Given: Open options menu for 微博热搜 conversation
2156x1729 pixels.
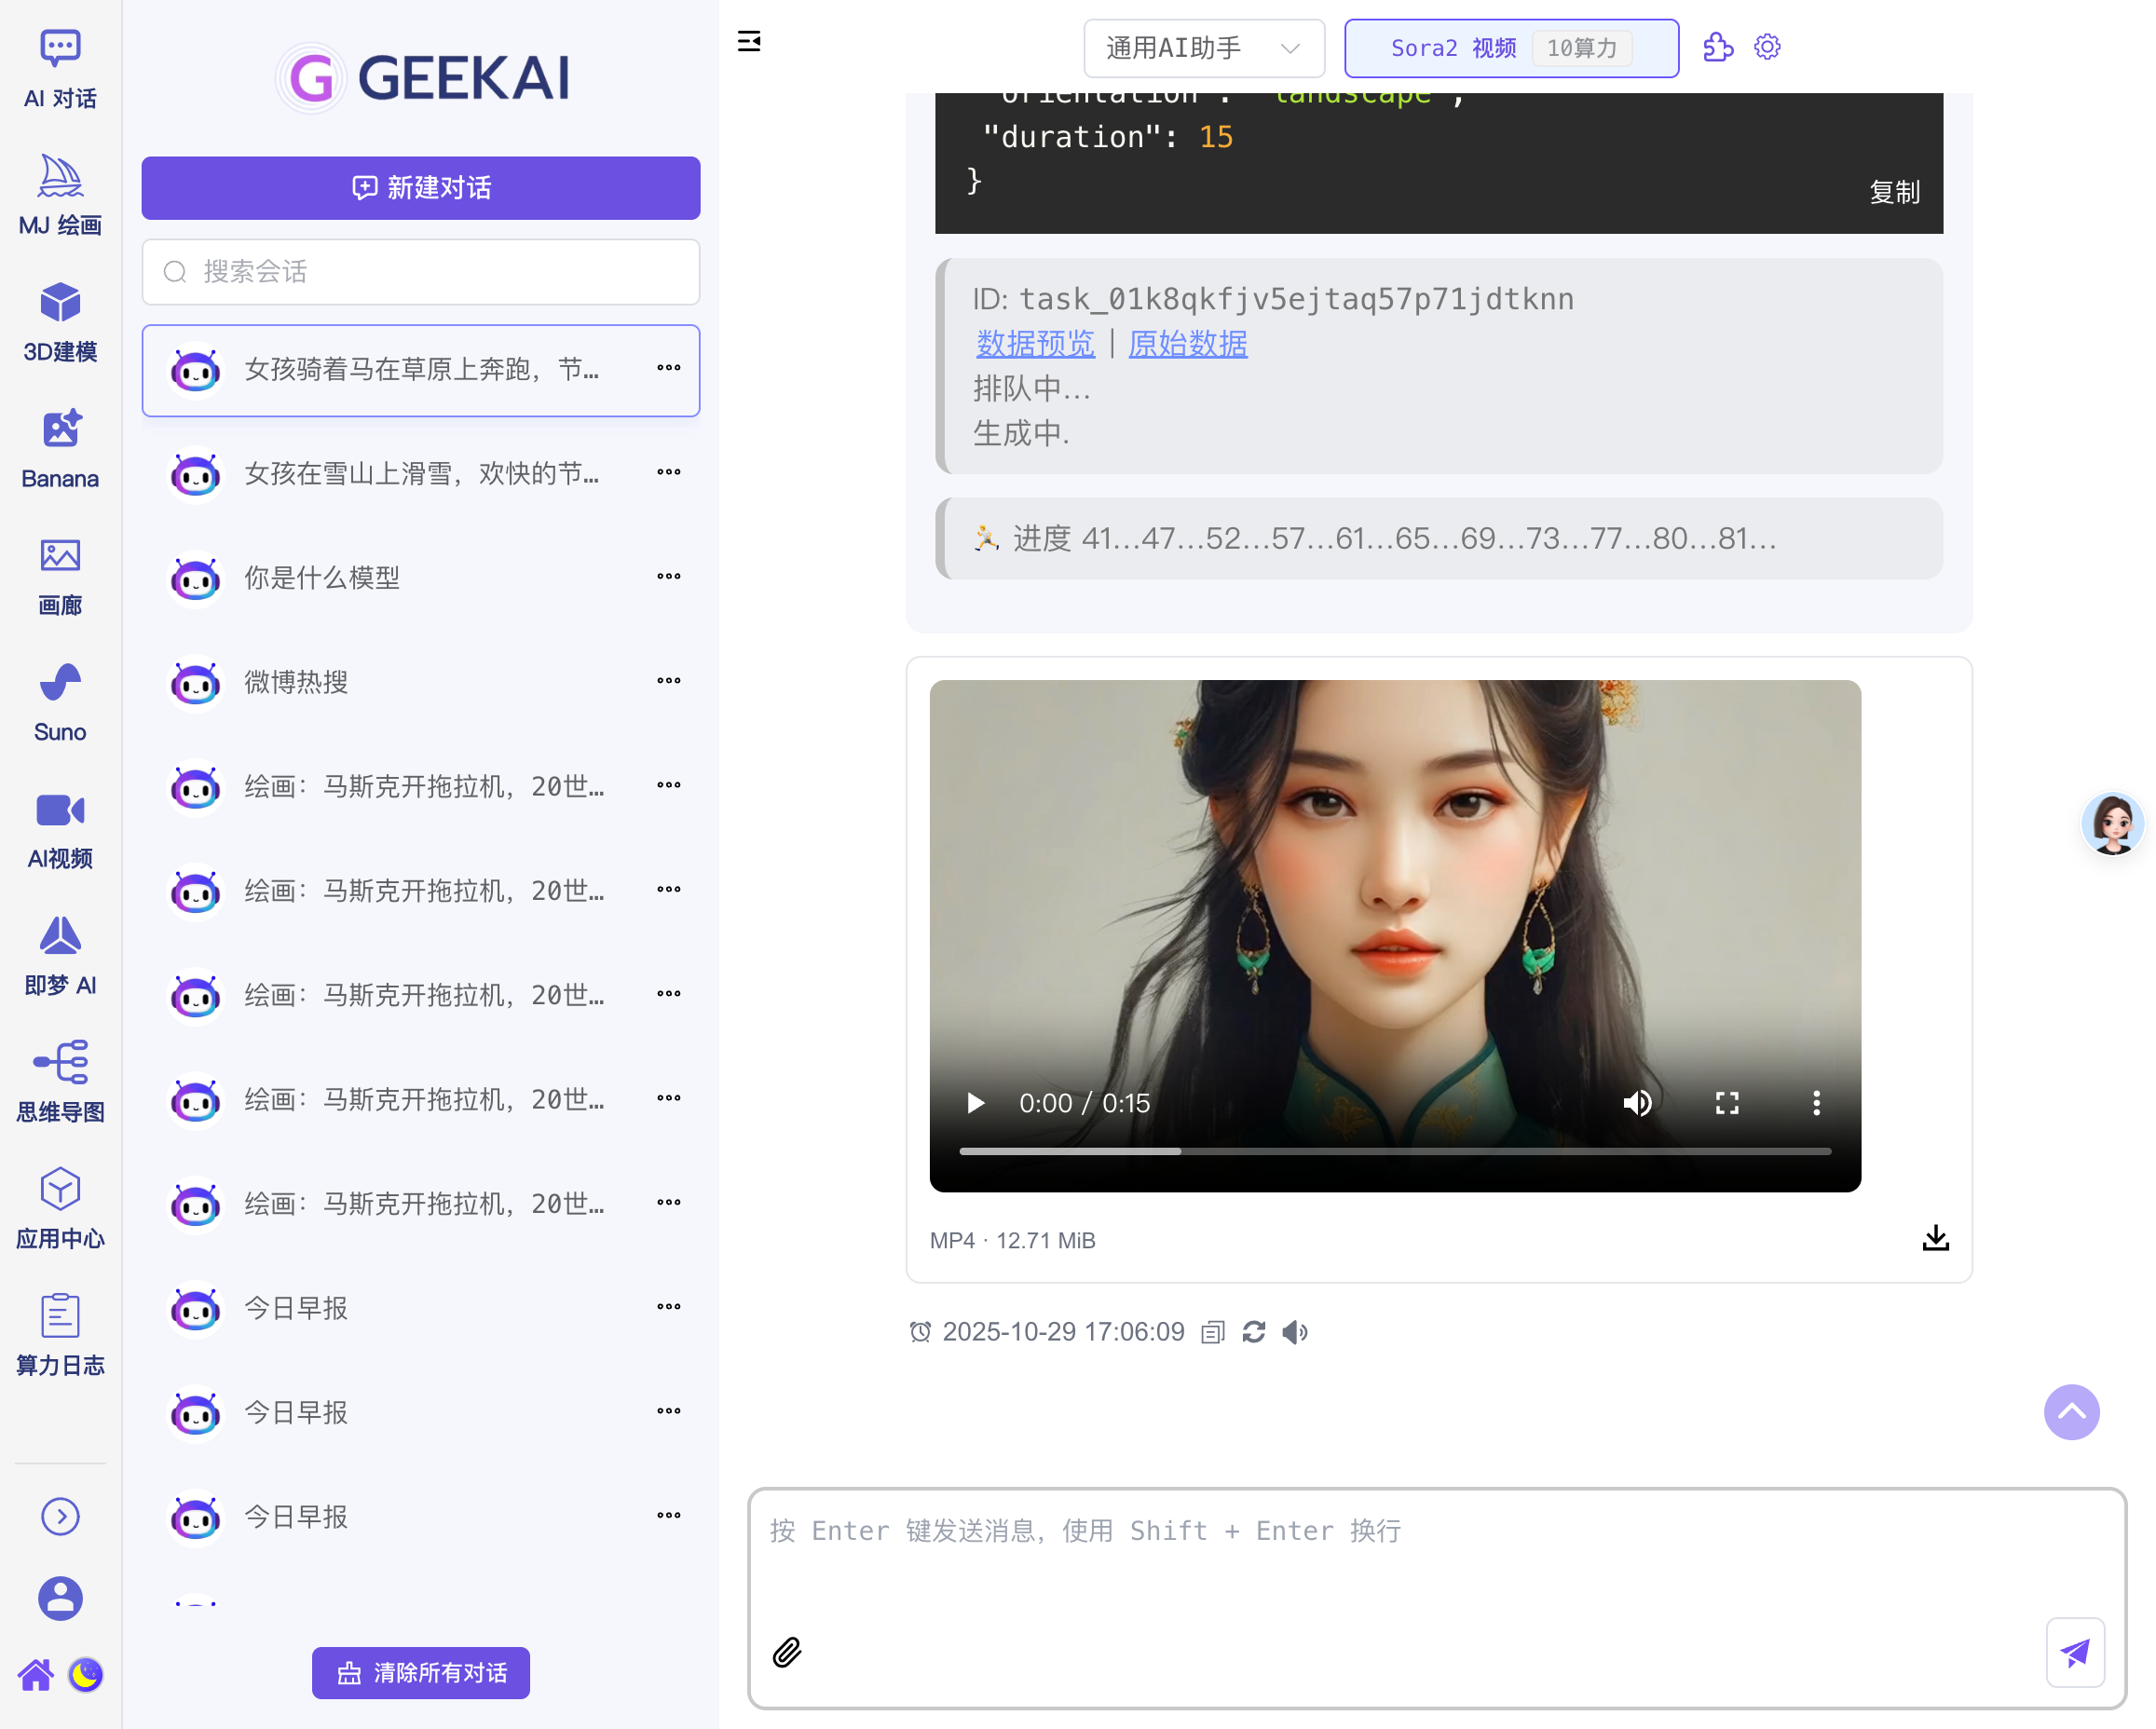Looking at the screenshot, I should coord(667,681).
